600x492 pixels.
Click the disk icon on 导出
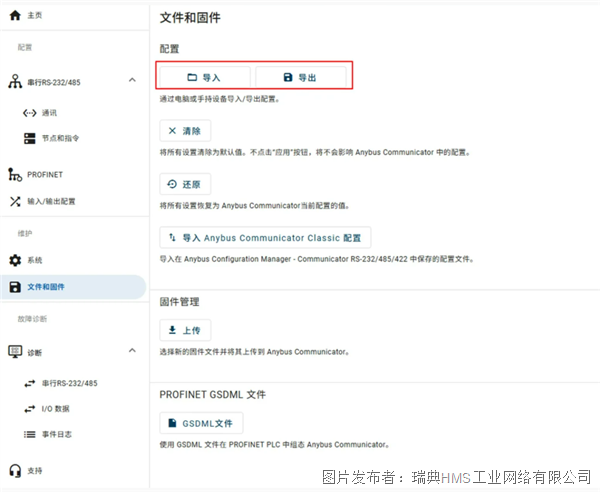click(288, 77)
